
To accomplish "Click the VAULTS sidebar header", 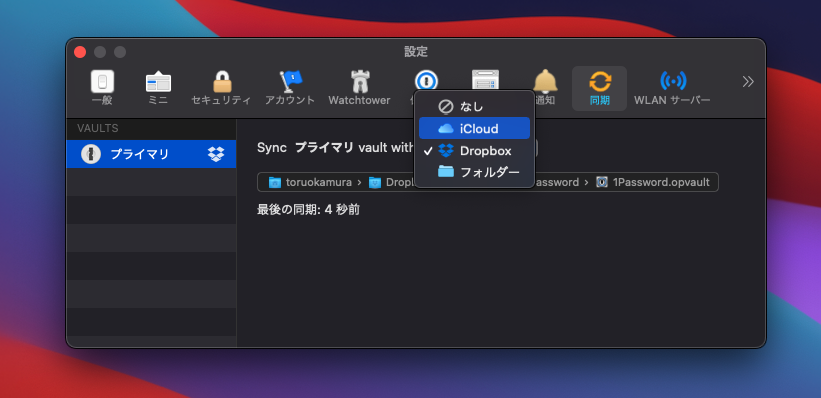I will (98, 128).
